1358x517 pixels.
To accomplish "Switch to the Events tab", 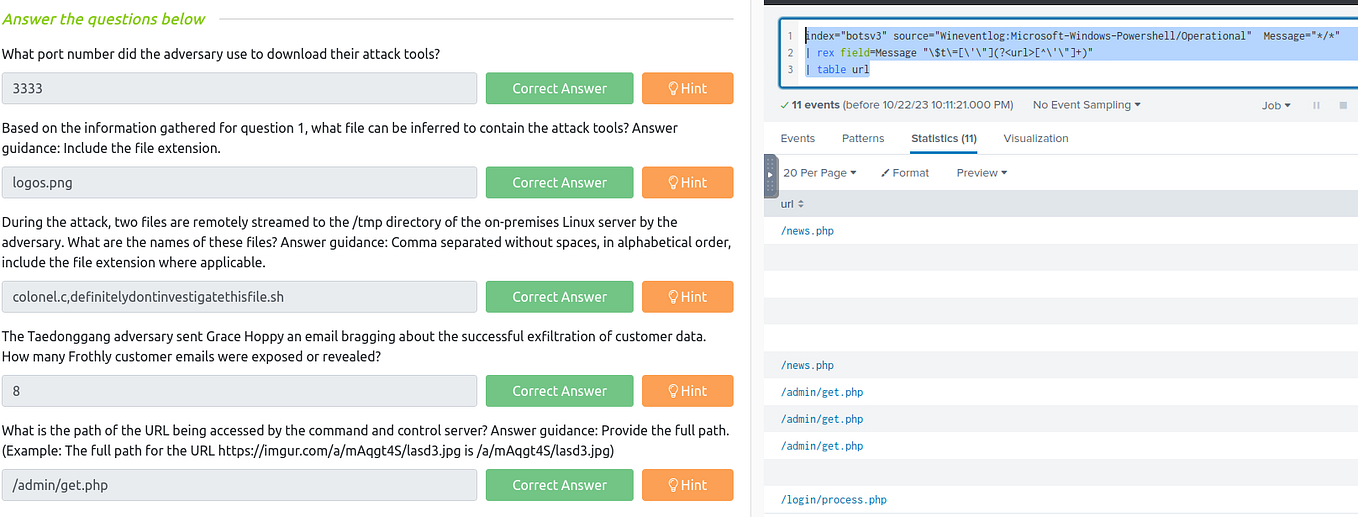I will [797, 138].
